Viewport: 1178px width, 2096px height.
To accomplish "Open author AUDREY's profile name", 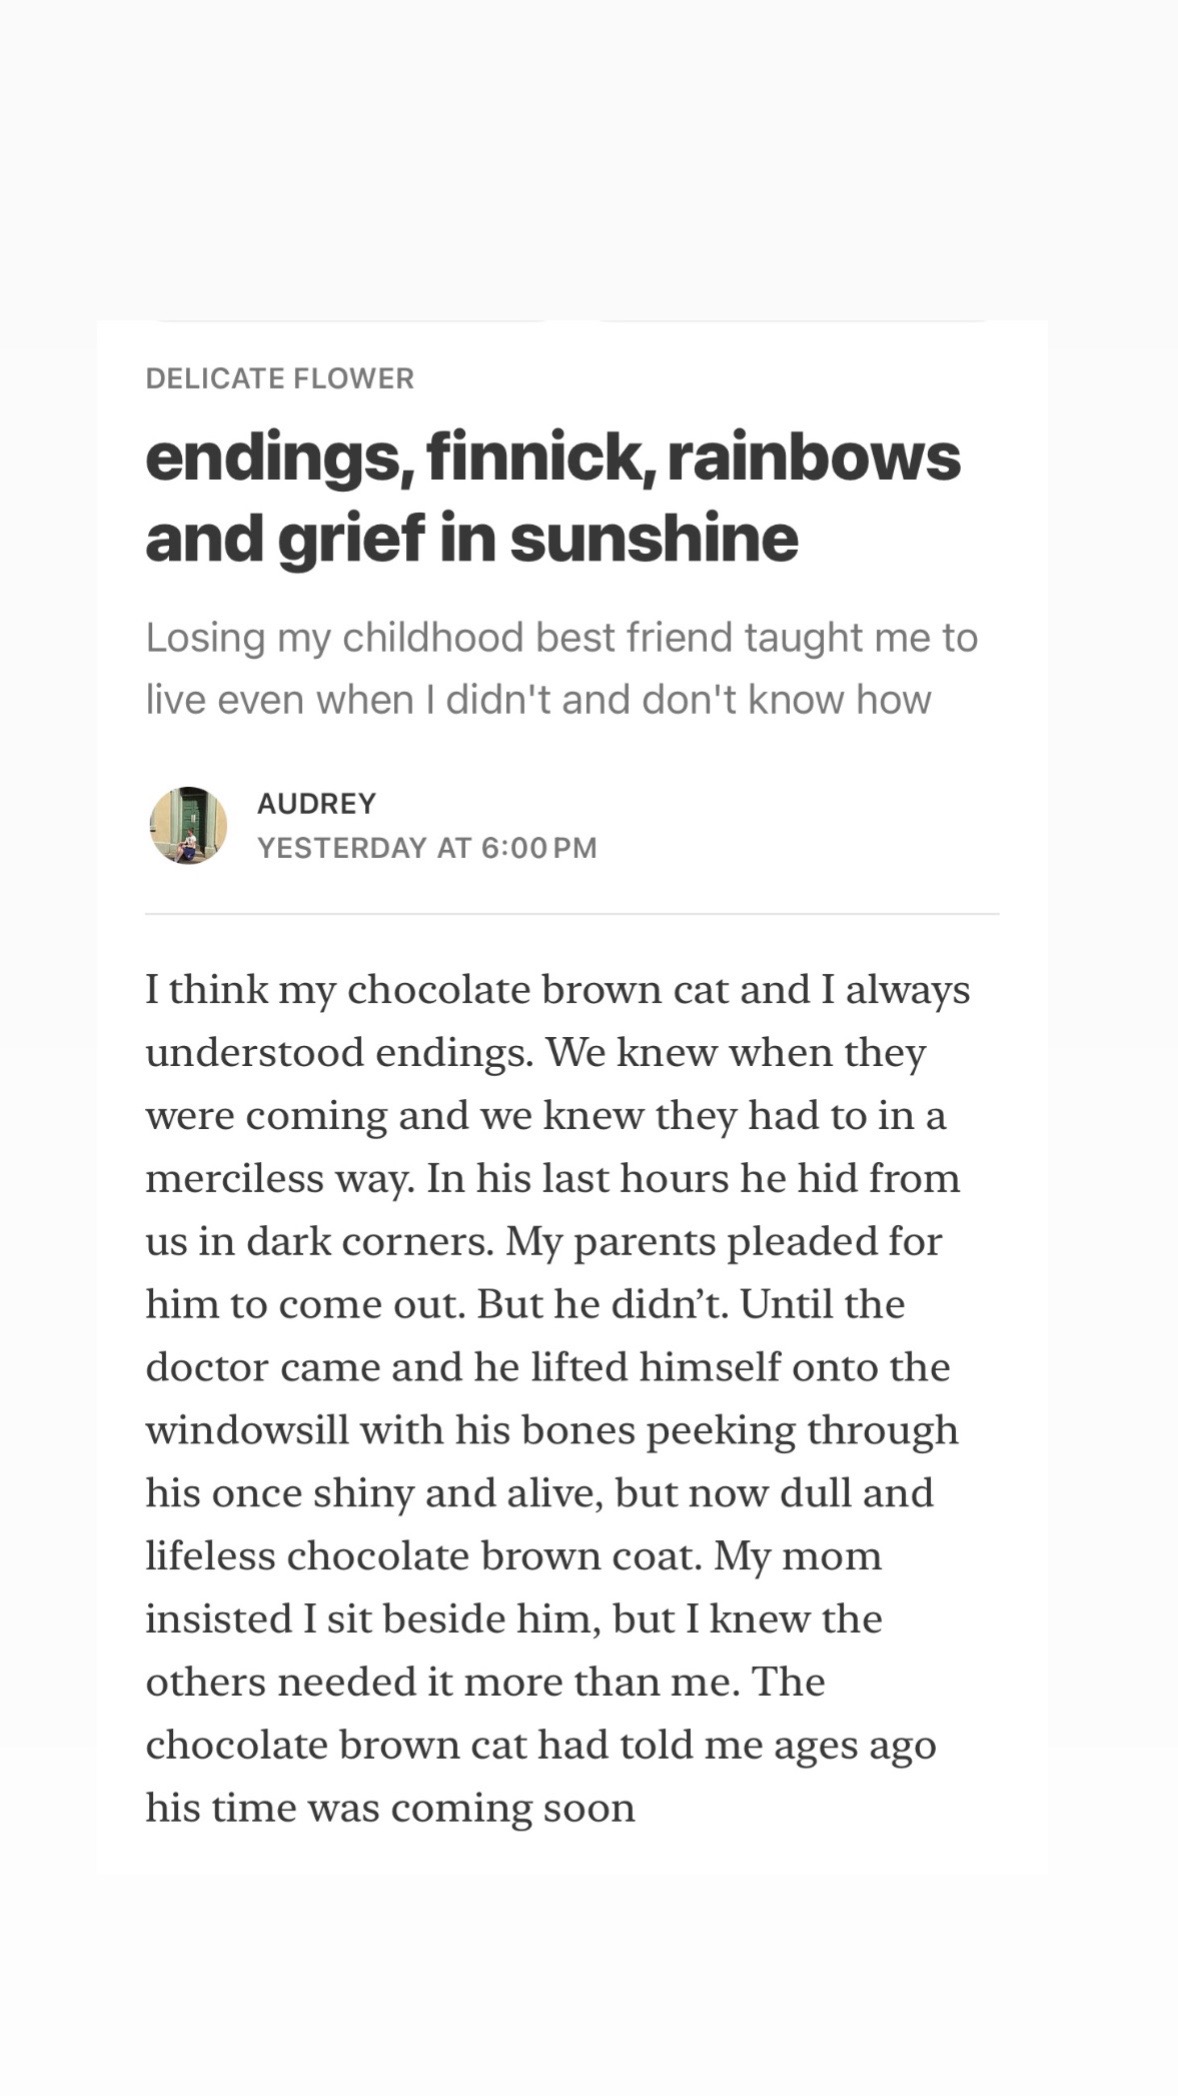I will (316, 803).
